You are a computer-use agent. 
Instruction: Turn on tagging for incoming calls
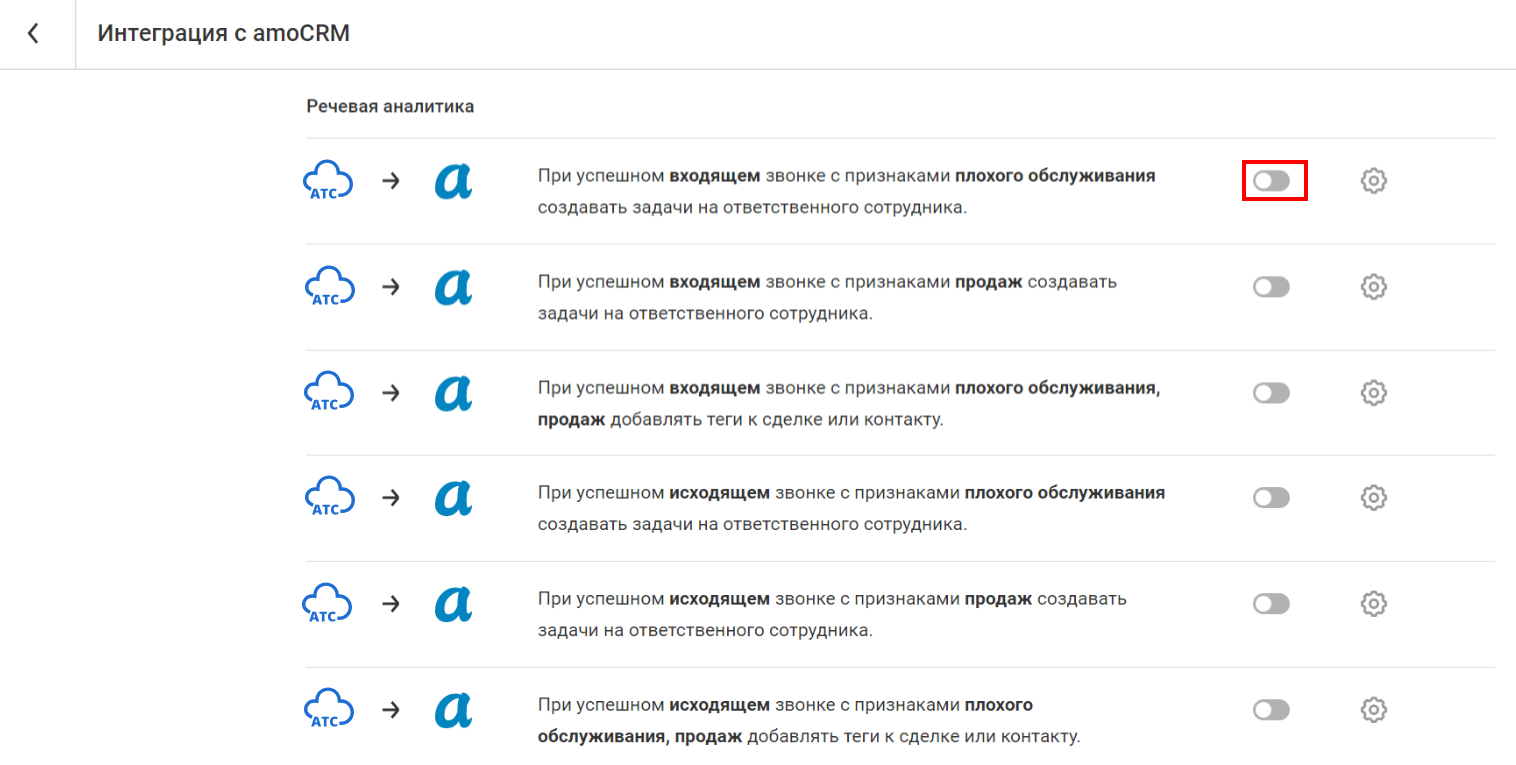(1271, 393)
